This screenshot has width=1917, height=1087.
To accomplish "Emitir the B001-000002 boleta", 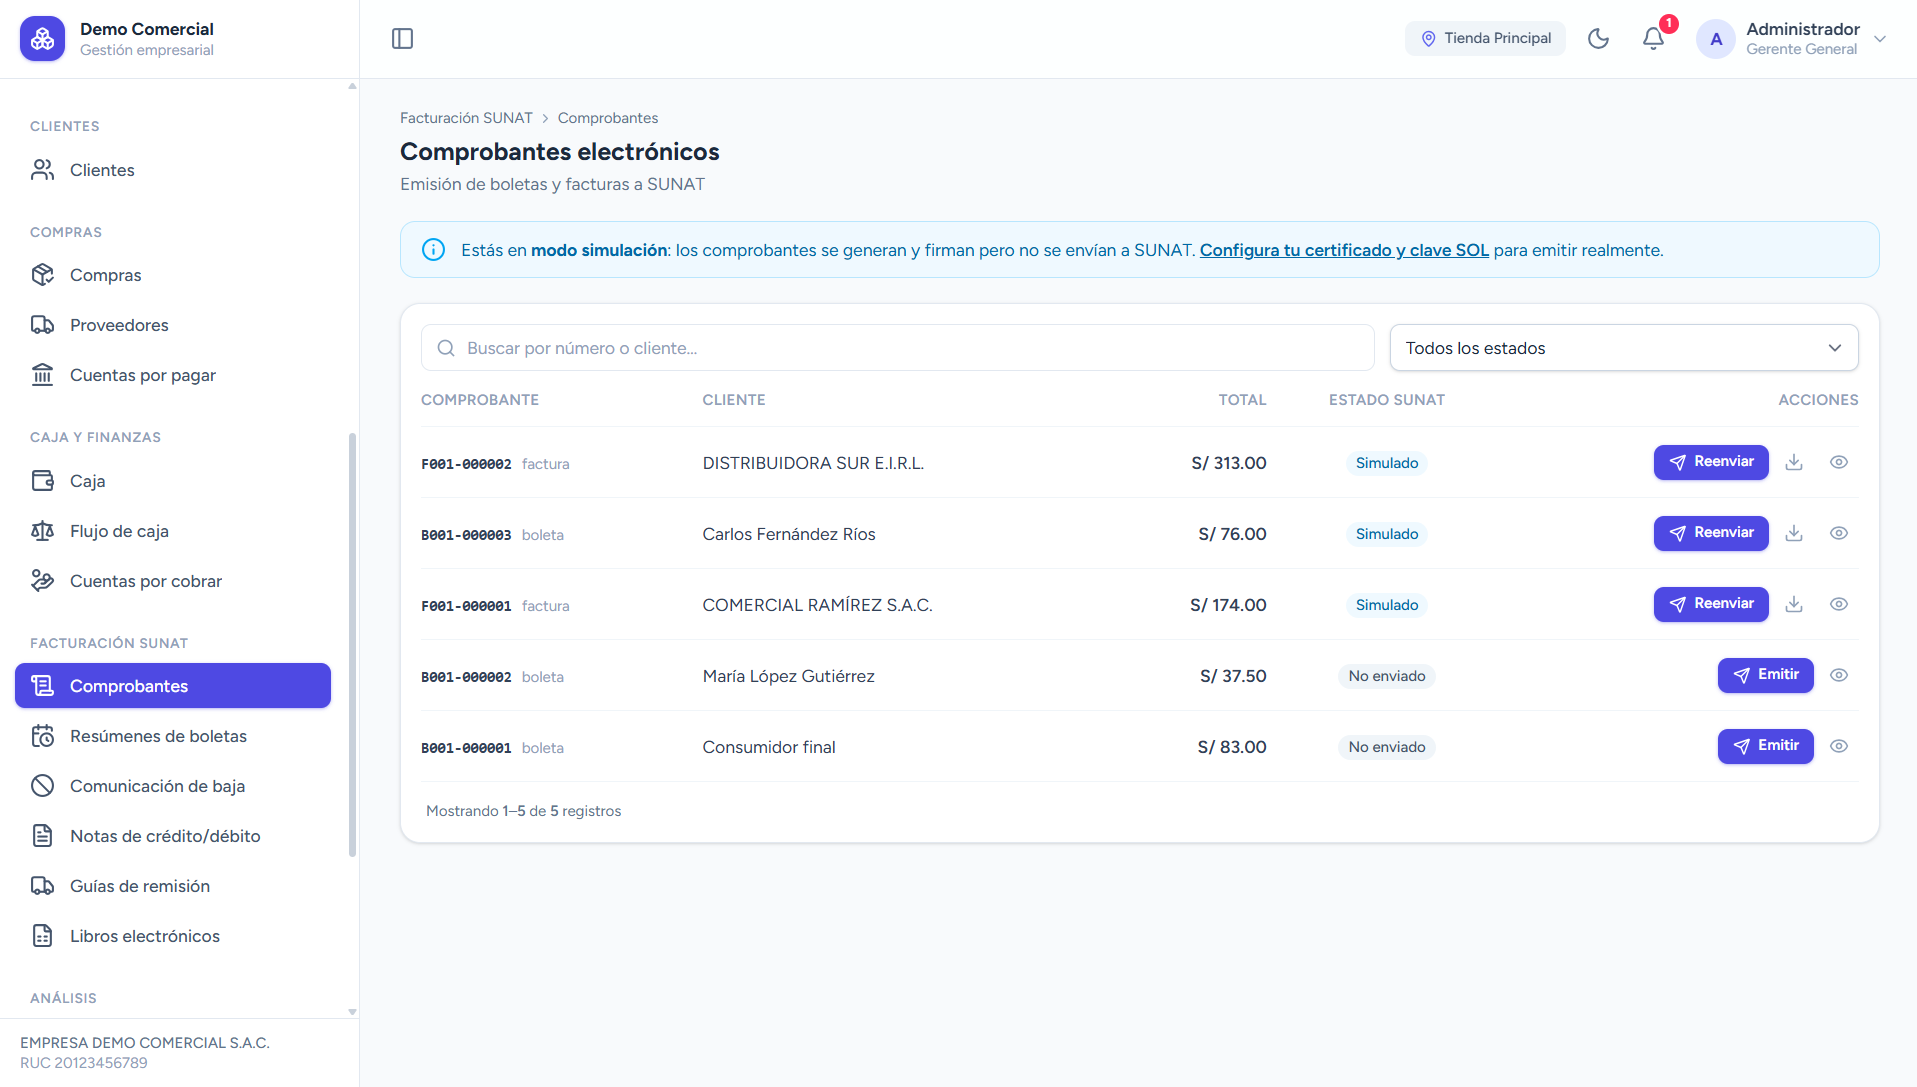I will (x=1765, y=675).
